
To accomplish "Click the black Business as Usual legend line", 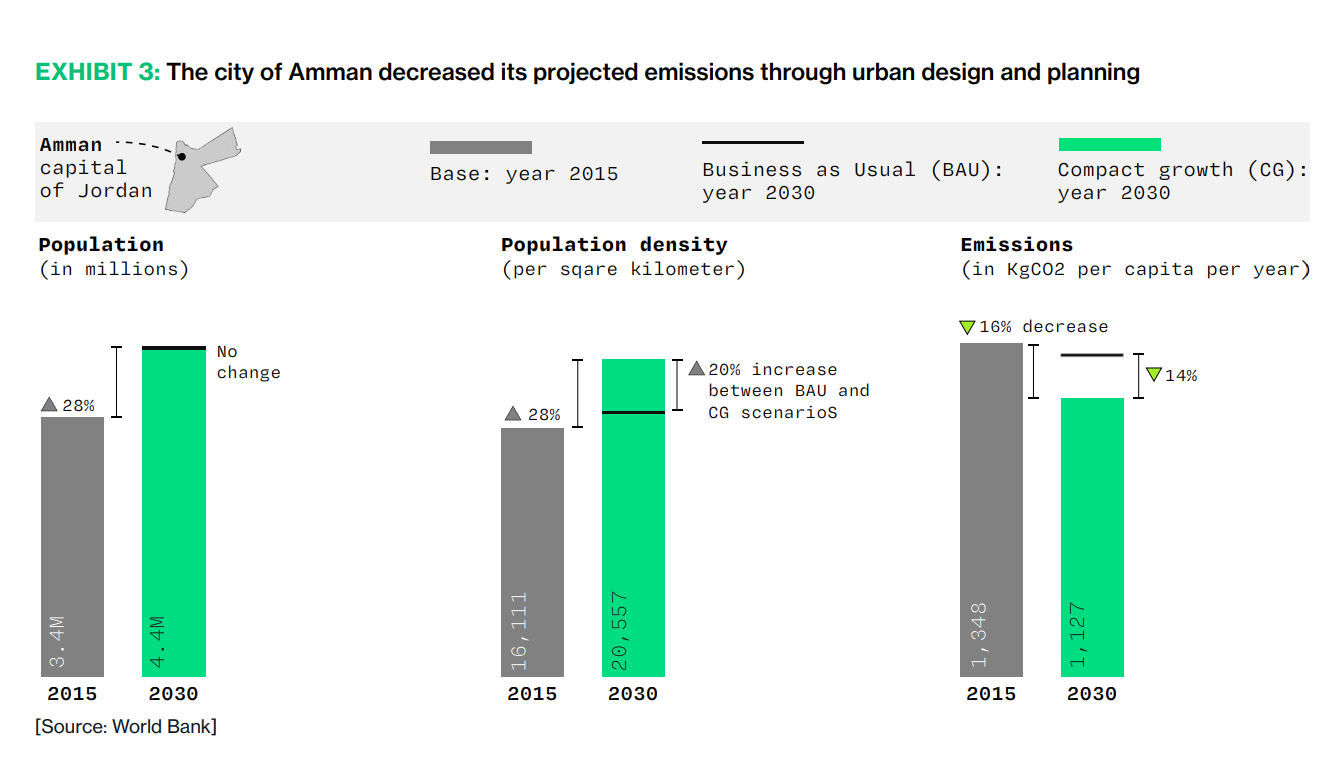I will (x=752, y=143).
